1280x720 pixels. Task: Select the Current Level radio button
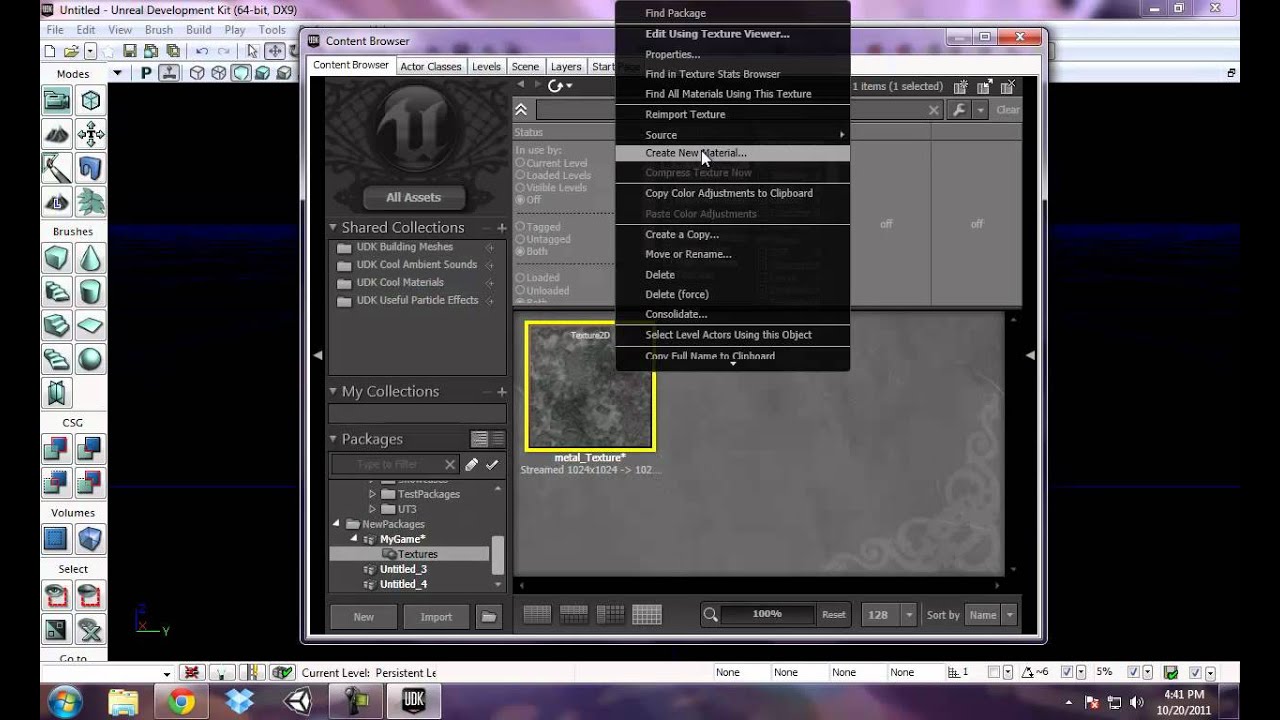520,163
